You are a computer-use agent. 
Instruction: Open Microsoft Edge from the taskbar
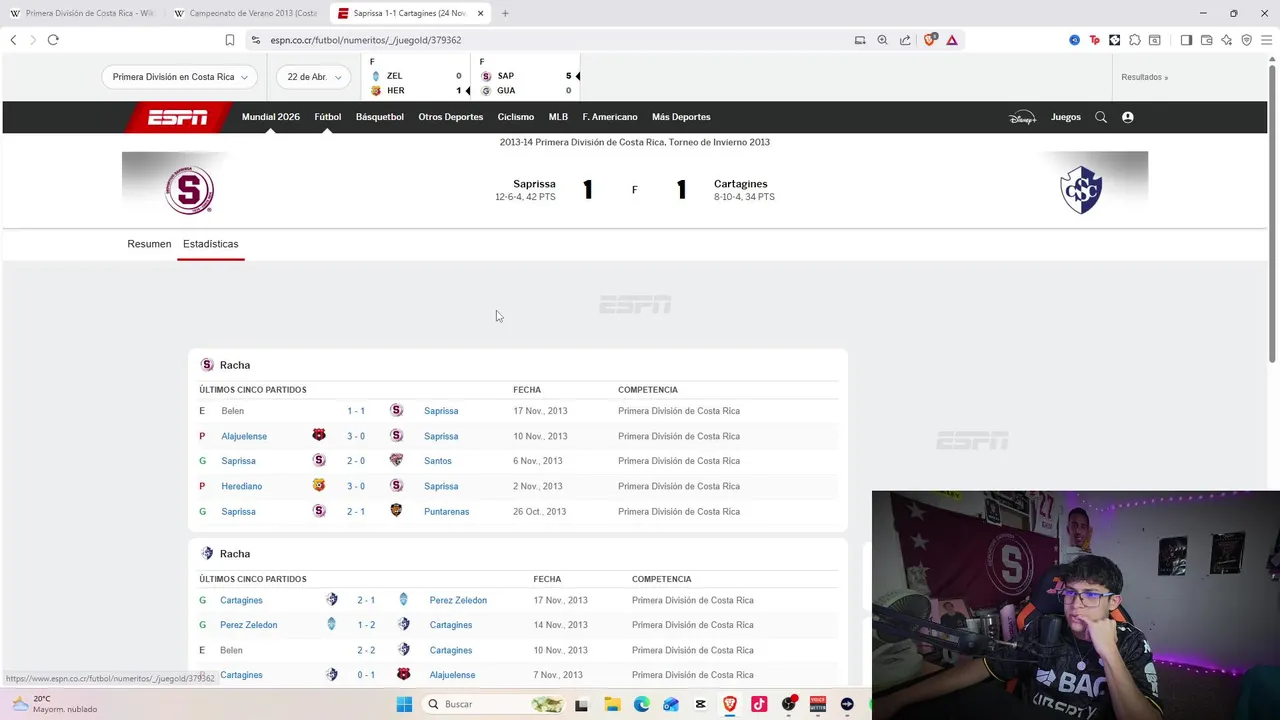(x=641, y=704)
